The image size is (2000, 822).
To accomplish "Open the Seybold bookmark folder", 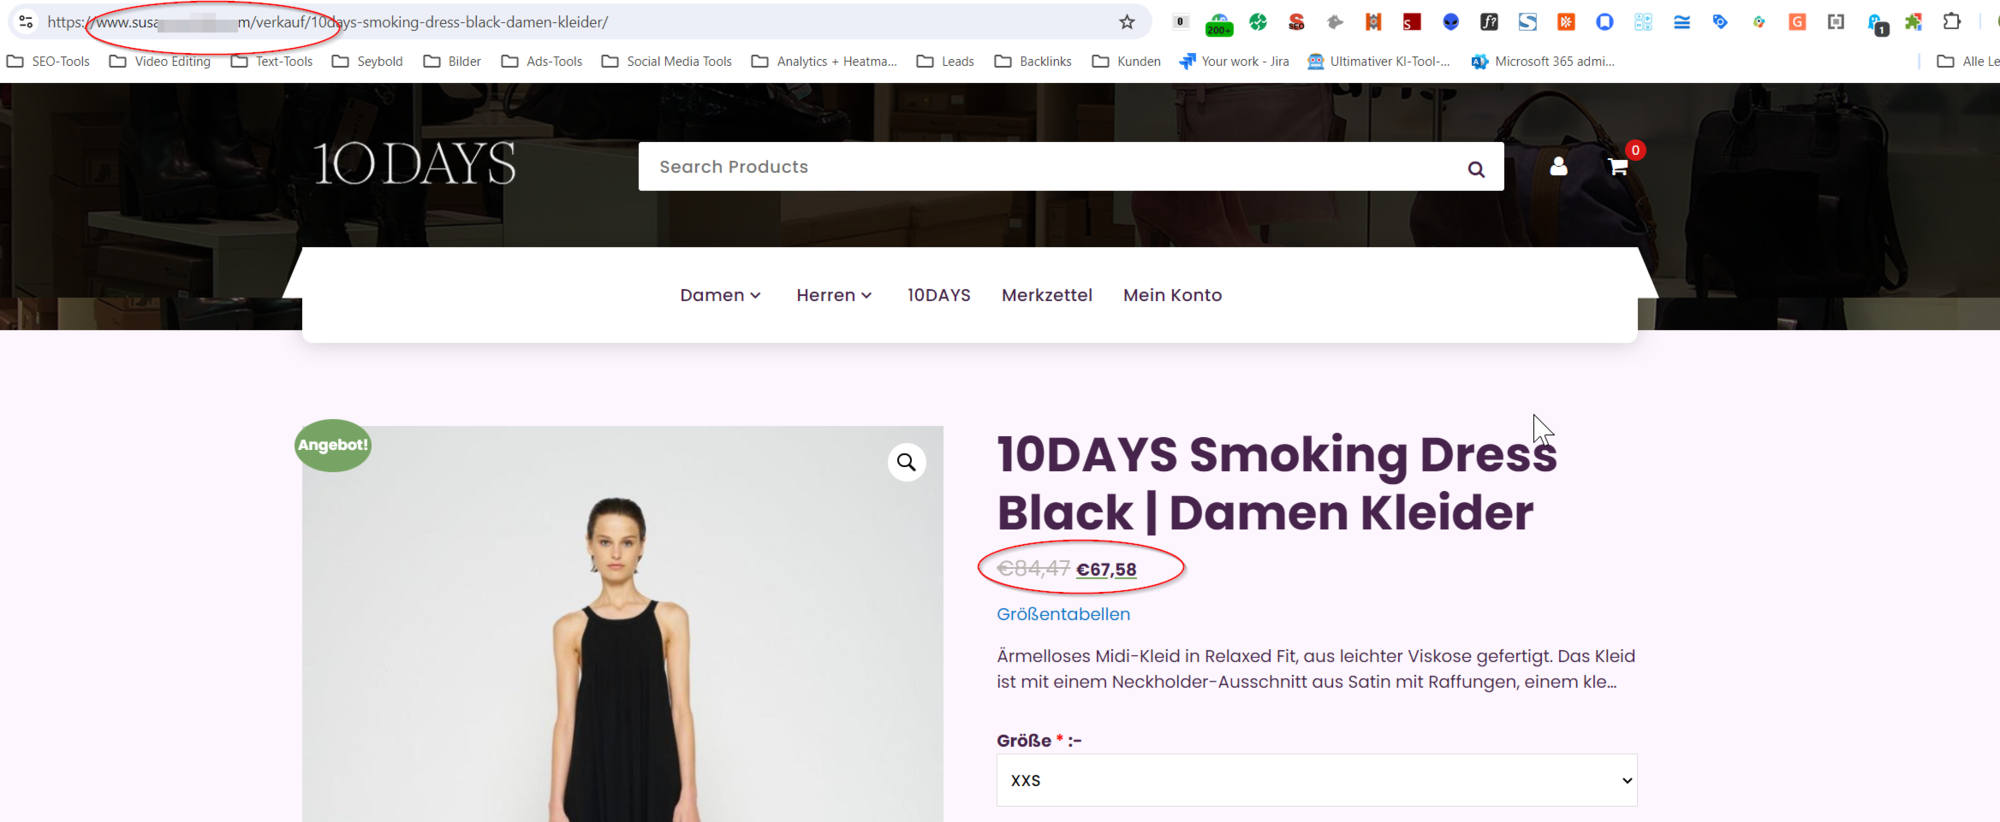I will [x=367, y=61].
